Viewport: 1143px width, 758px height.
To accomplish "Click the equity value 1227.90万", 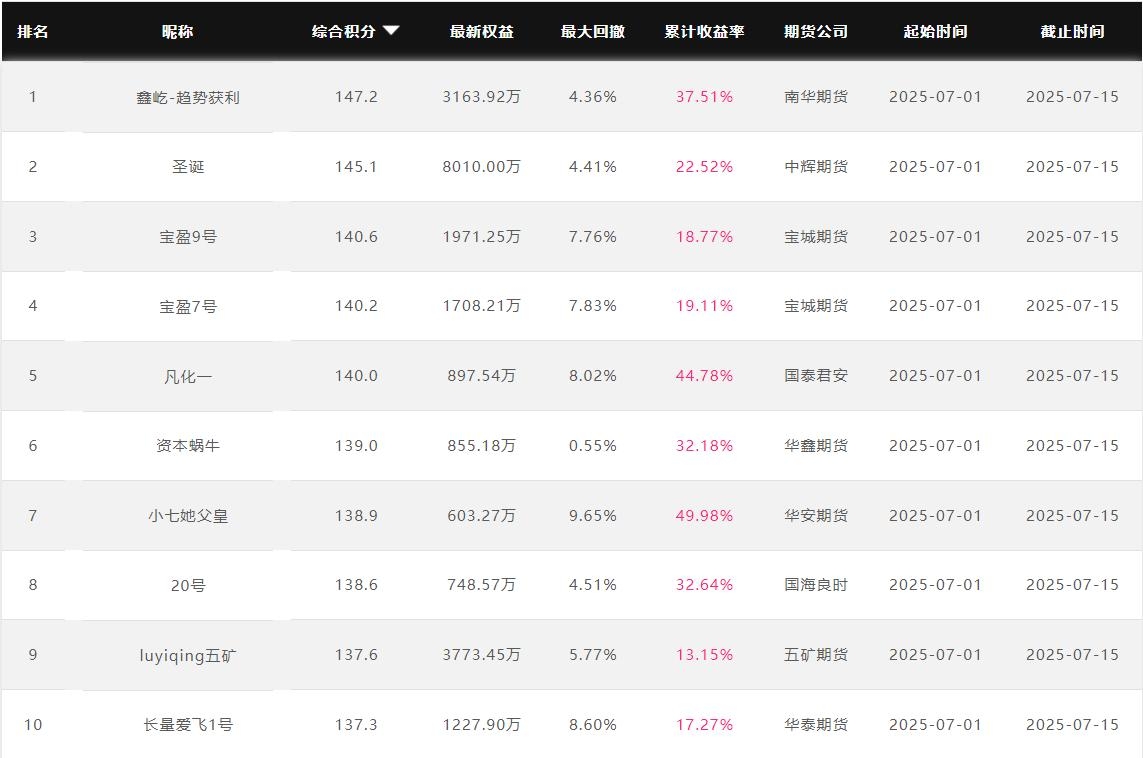I will tap(482, 725).
